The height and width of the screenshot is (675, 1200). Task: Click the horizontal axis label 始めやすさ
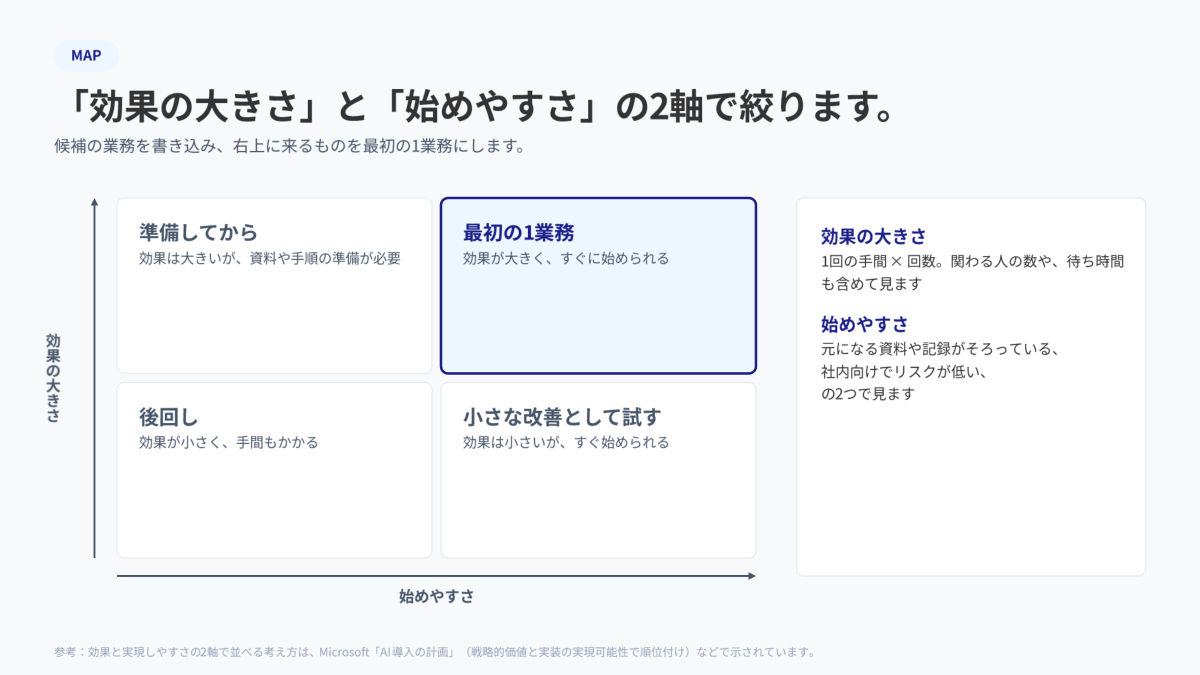(x=437, y=596)
